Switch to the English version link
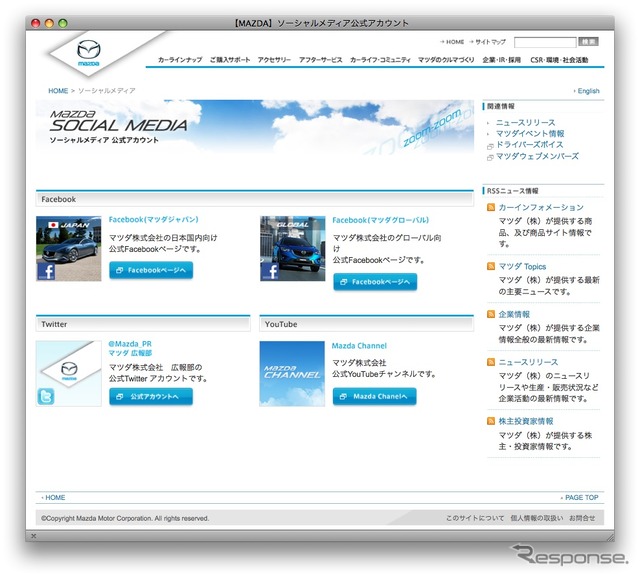The width and height of the screenshot is (640, 577). [x=587, y=91]
